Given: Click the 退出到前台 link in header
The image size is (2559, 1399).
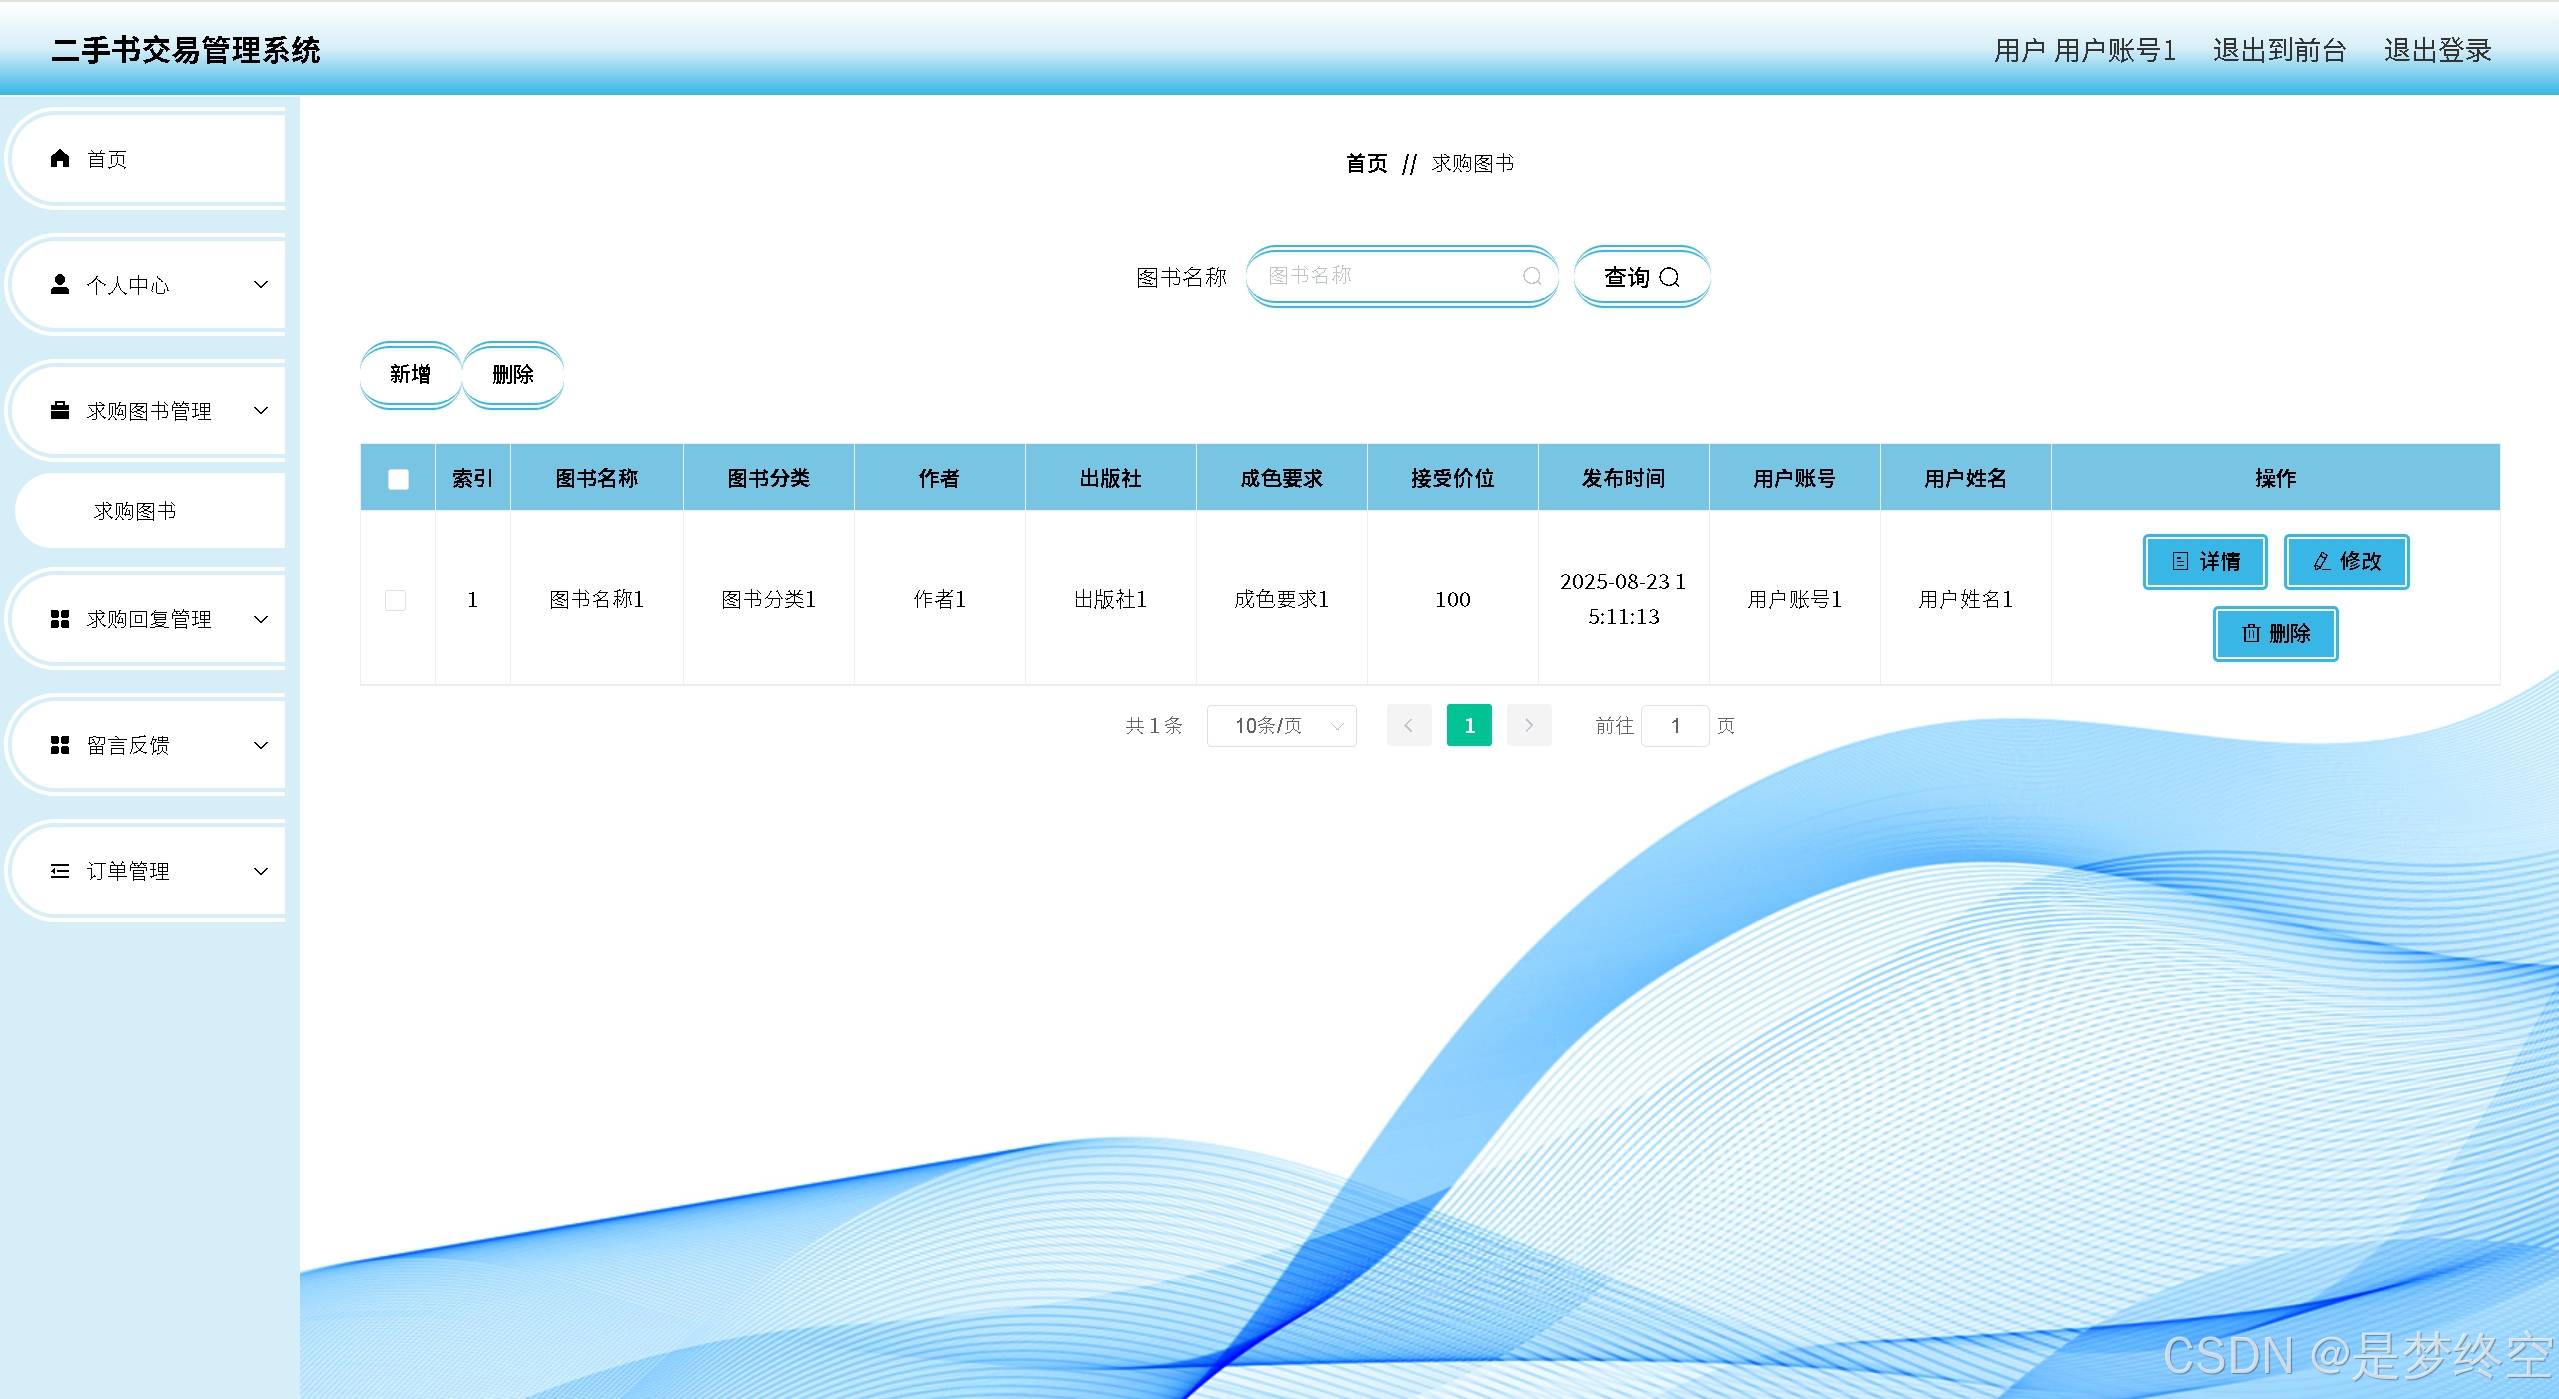Looking at the screenshot, I should pos(2279,50).
